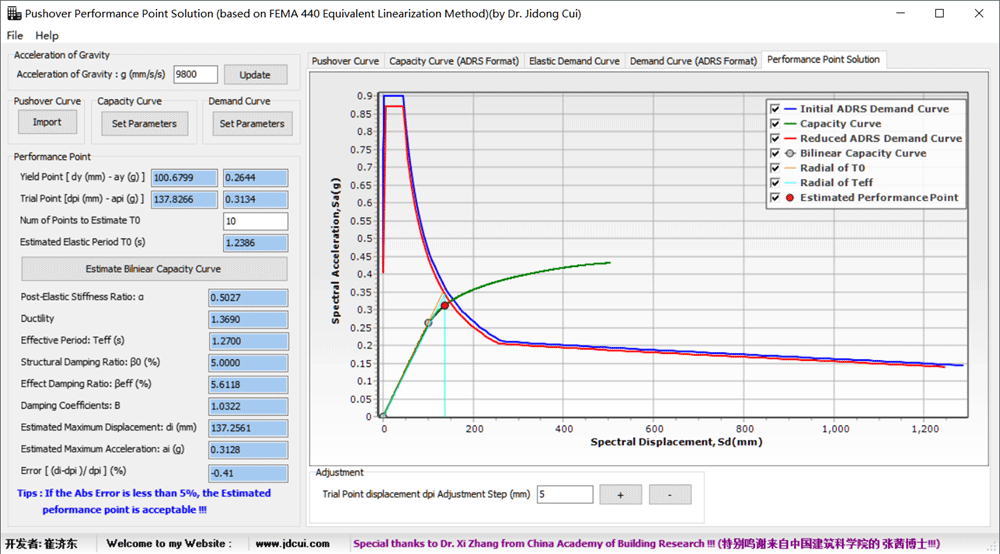Click the app icon in title bar
Screen dimensions: 1000x554
tap(13, 13)
